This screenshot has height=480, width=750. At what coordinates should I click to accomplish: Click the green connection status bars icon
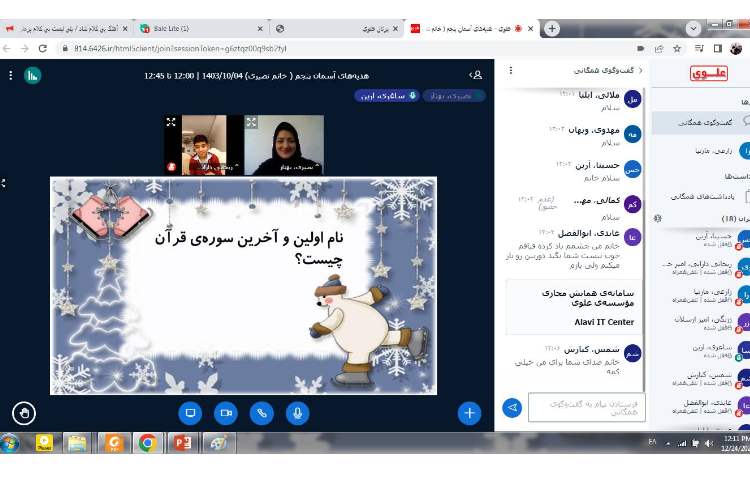coord(33,76)
